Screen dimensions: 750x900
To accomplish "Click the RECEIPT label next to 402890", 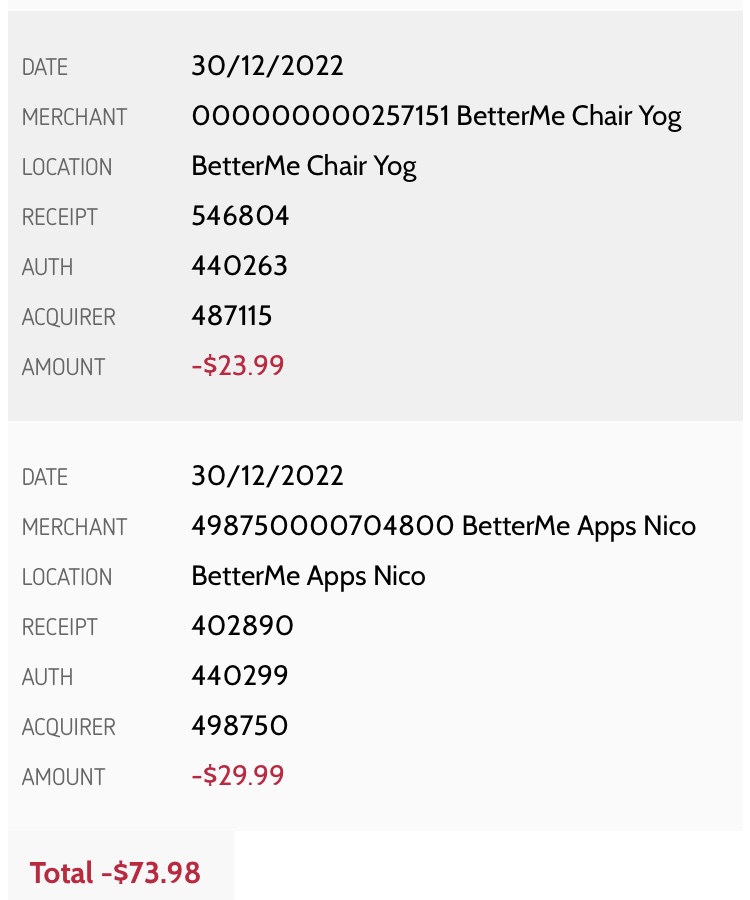I will [59, 627].
